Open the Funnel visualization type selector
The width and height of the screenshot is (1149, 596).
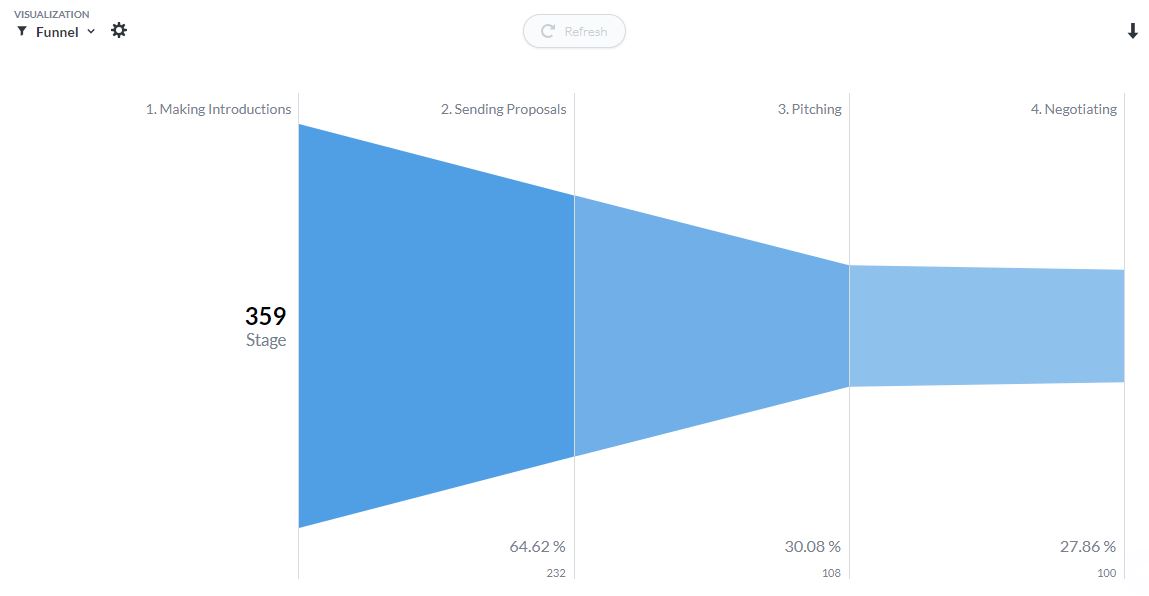[x=56, y=32]
